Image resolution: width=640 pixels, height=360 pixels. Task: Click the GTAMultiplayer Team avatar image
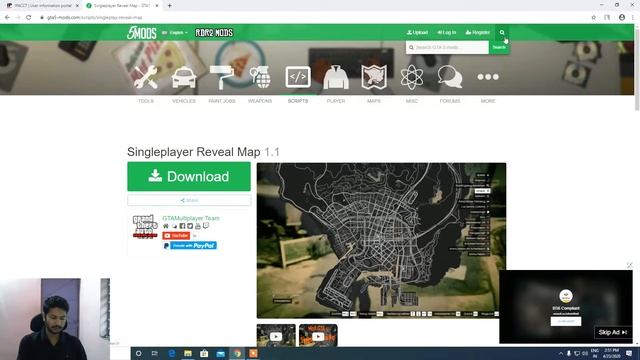tap(145, 227)
